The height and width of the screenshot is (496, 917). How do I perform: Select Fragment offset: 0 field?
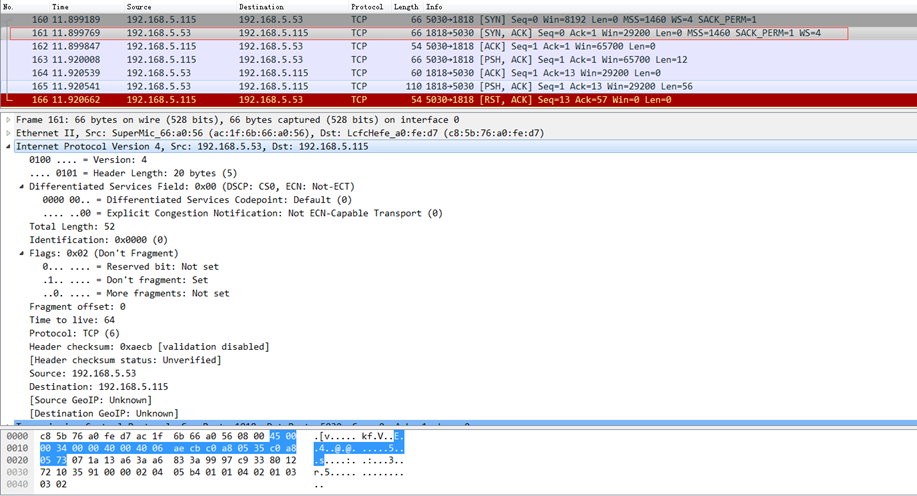pos(77,306)
